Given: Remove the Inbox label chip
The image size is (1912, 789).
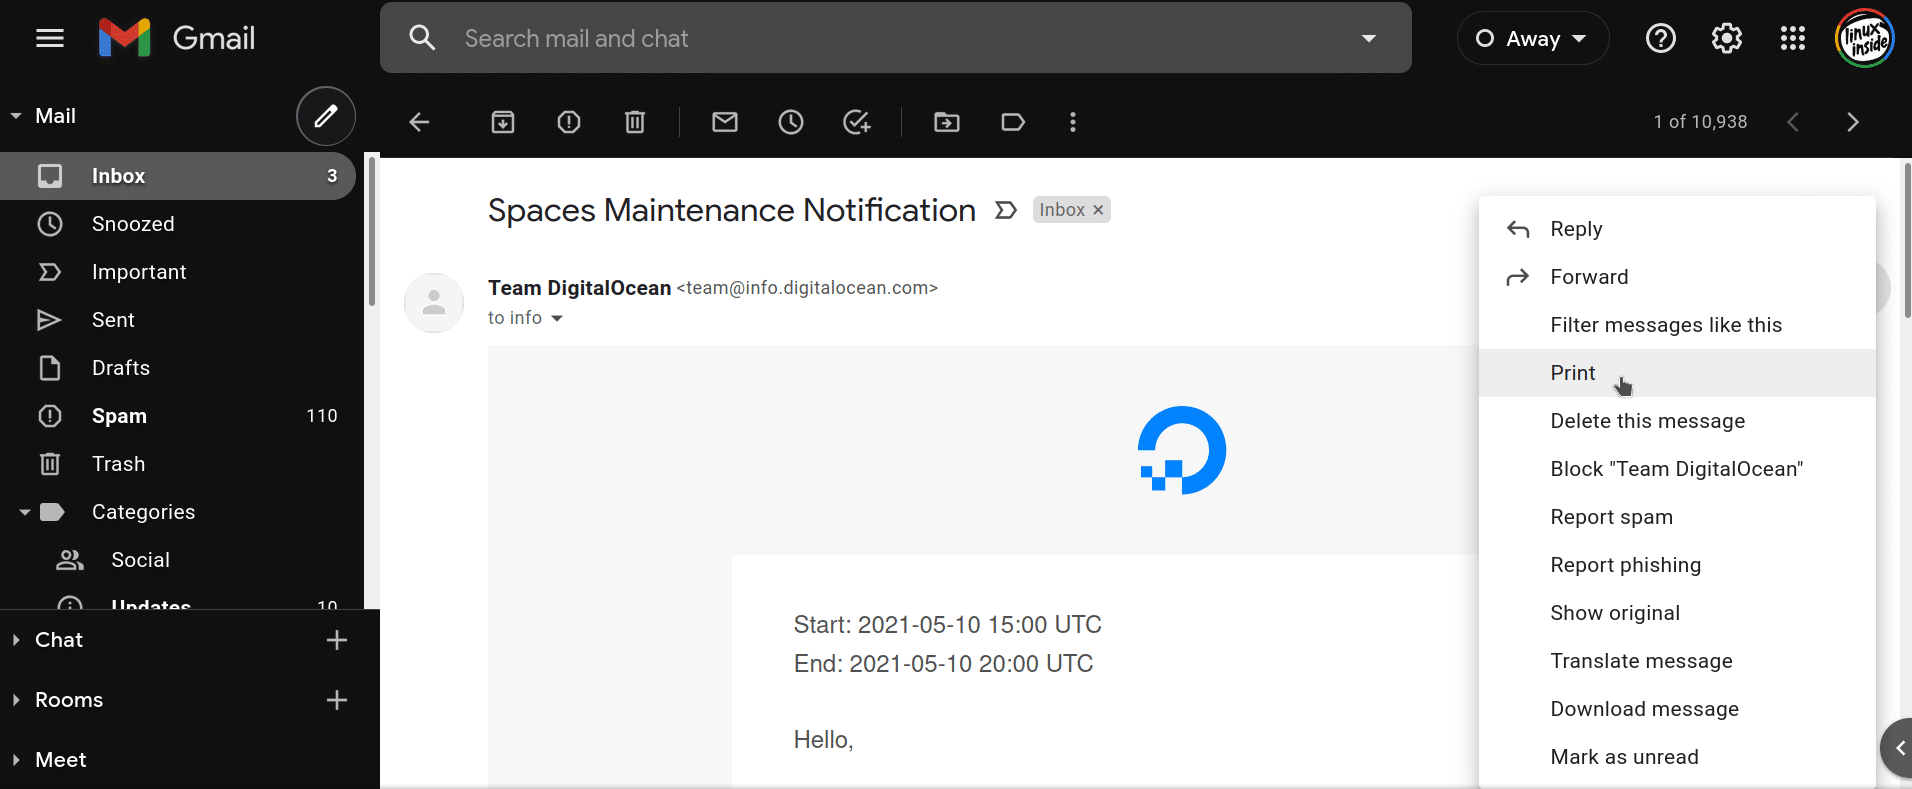Looking at the screenshot, I should [1098, 210].
